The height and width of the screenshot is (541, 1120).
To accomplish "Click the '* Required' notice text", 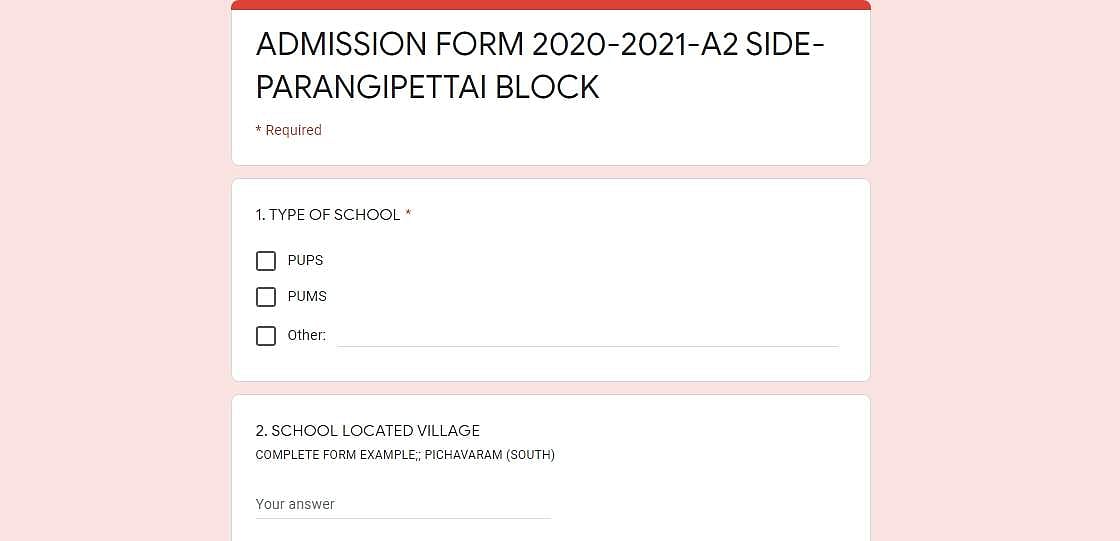I will pos(289,130).
